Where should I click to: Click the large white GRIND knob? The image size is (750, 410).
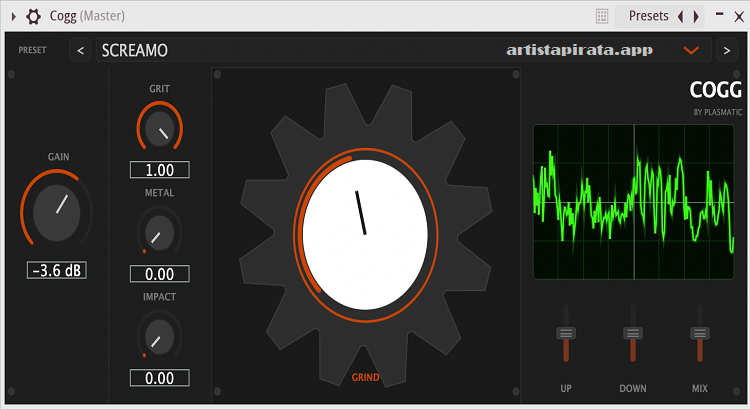(x=365, y=234)
